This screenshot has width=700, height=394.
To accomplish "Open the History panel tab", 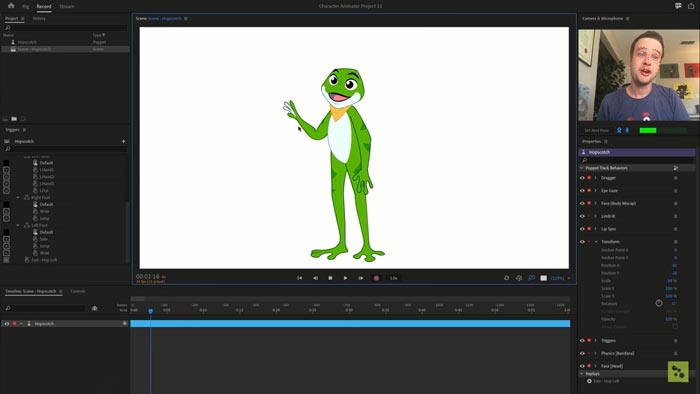I will (39, 18).
